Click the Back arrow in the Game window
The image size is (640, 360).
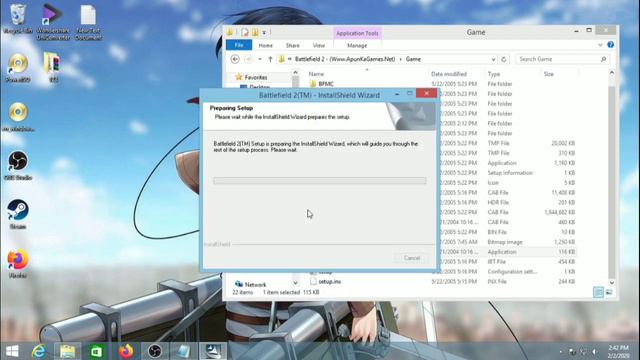coord(235,59)
